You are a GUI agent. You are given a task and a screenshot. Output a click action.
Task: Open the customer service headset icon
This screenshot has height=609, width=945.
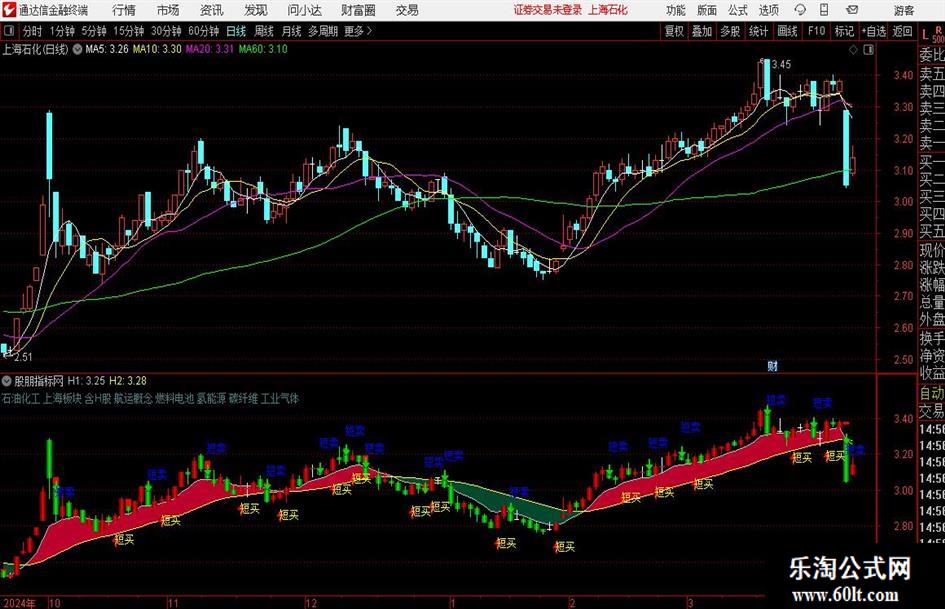800,10
